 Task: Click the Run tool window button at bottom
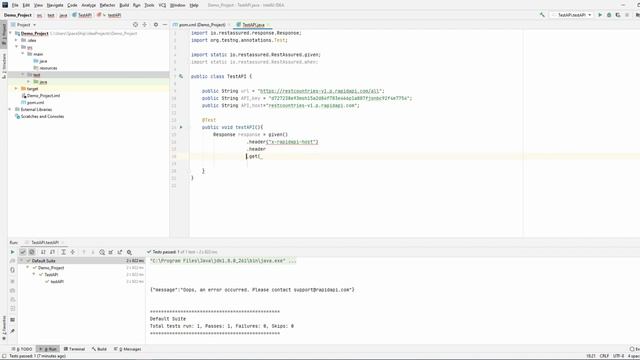[x=48, y=349]
